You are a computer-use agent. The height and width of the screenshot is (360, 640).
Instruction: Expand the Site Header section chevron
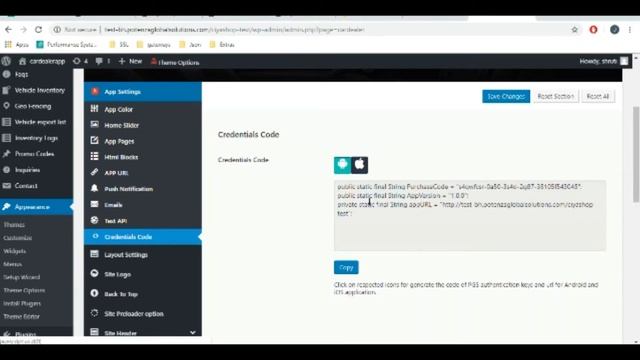point(193,333)
